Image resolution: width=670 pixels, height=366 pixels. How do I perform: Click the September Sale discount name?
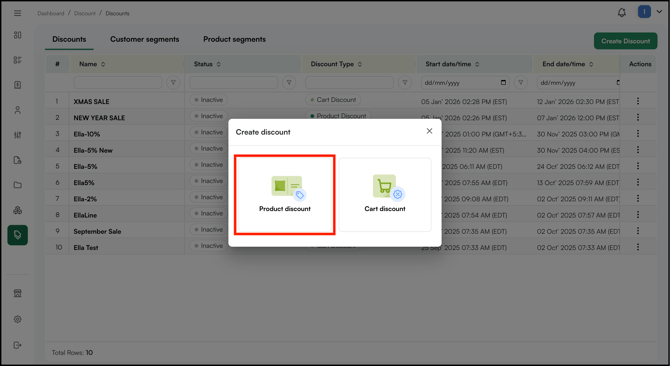click(x=97, y=231)
